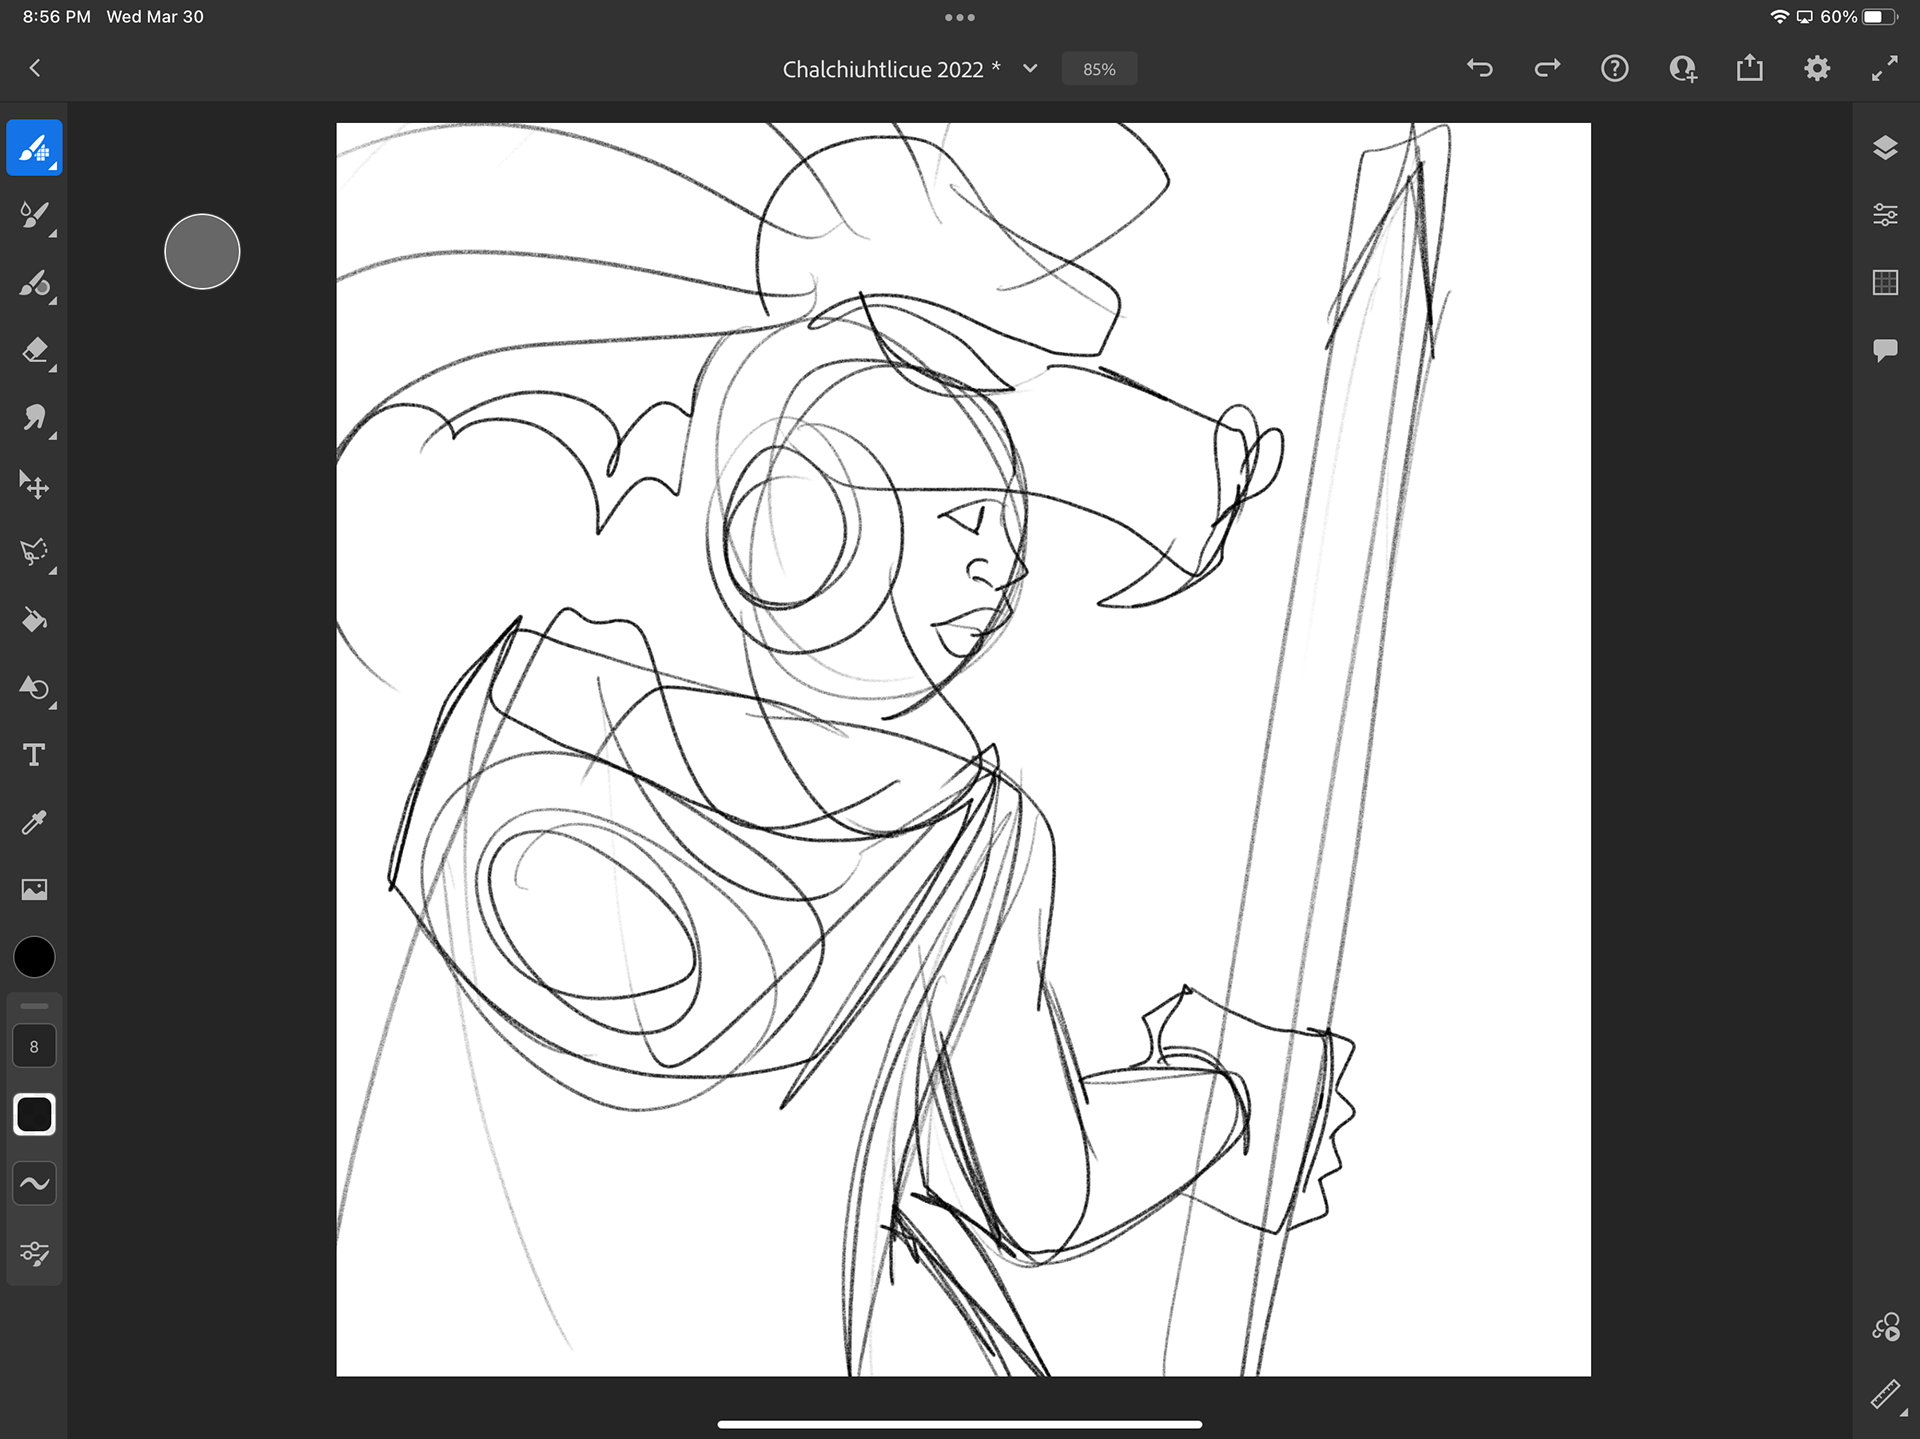Select the Vector Brush tool
The image size is (1920, 1439).
click(x=34, y=283)
